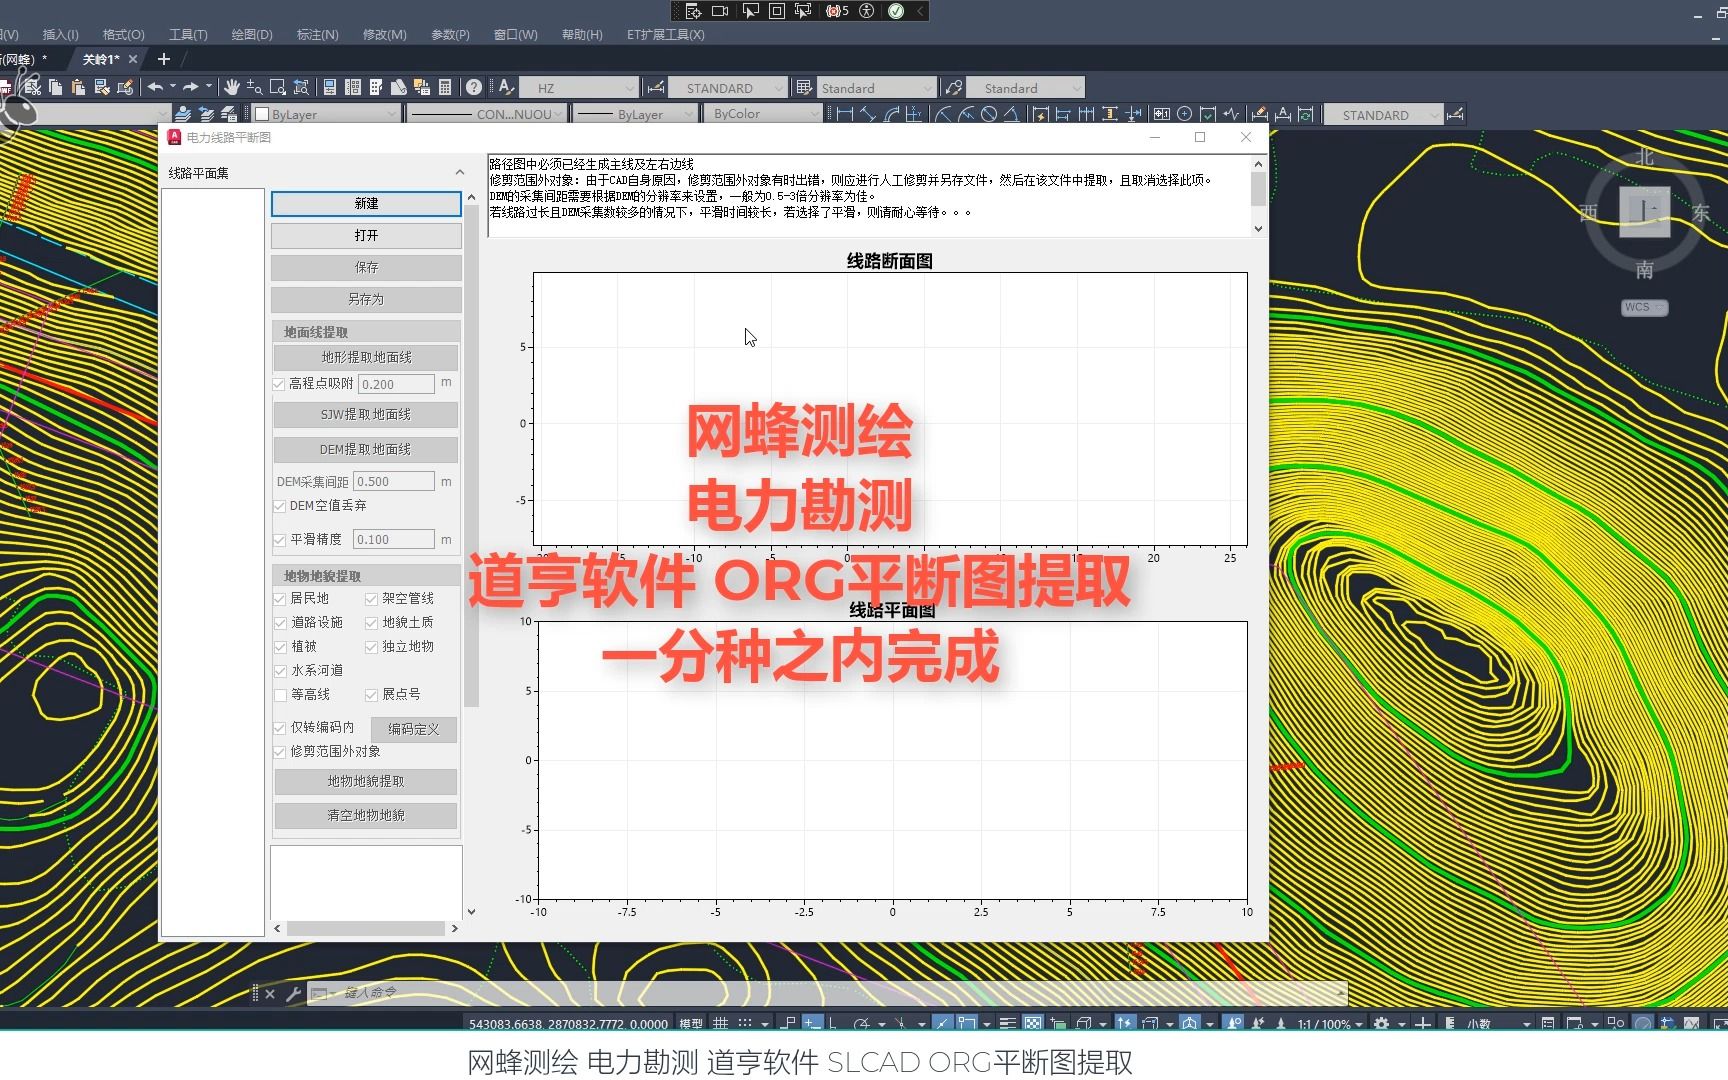Image resolution: width=1728 pixels, height=1080 pixels.
Task: Click the Center Mark icon
Action: click(1184, 114)
